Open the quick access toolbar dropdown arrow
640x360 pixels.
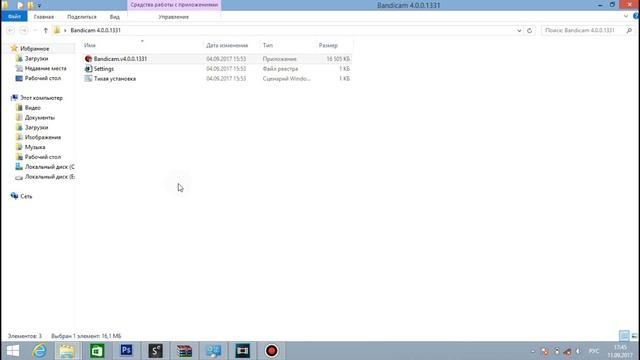coord(39,6)
